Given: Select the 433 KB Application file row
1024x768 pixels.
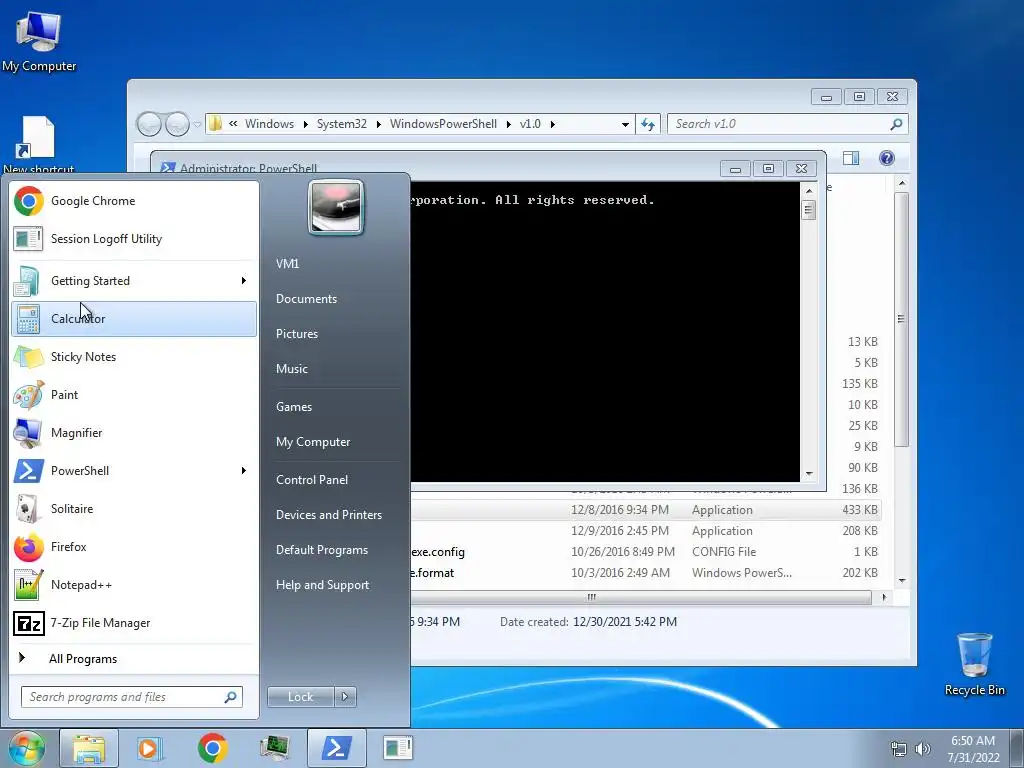Looking at the screenshot, I should click(x=645, y=510).
